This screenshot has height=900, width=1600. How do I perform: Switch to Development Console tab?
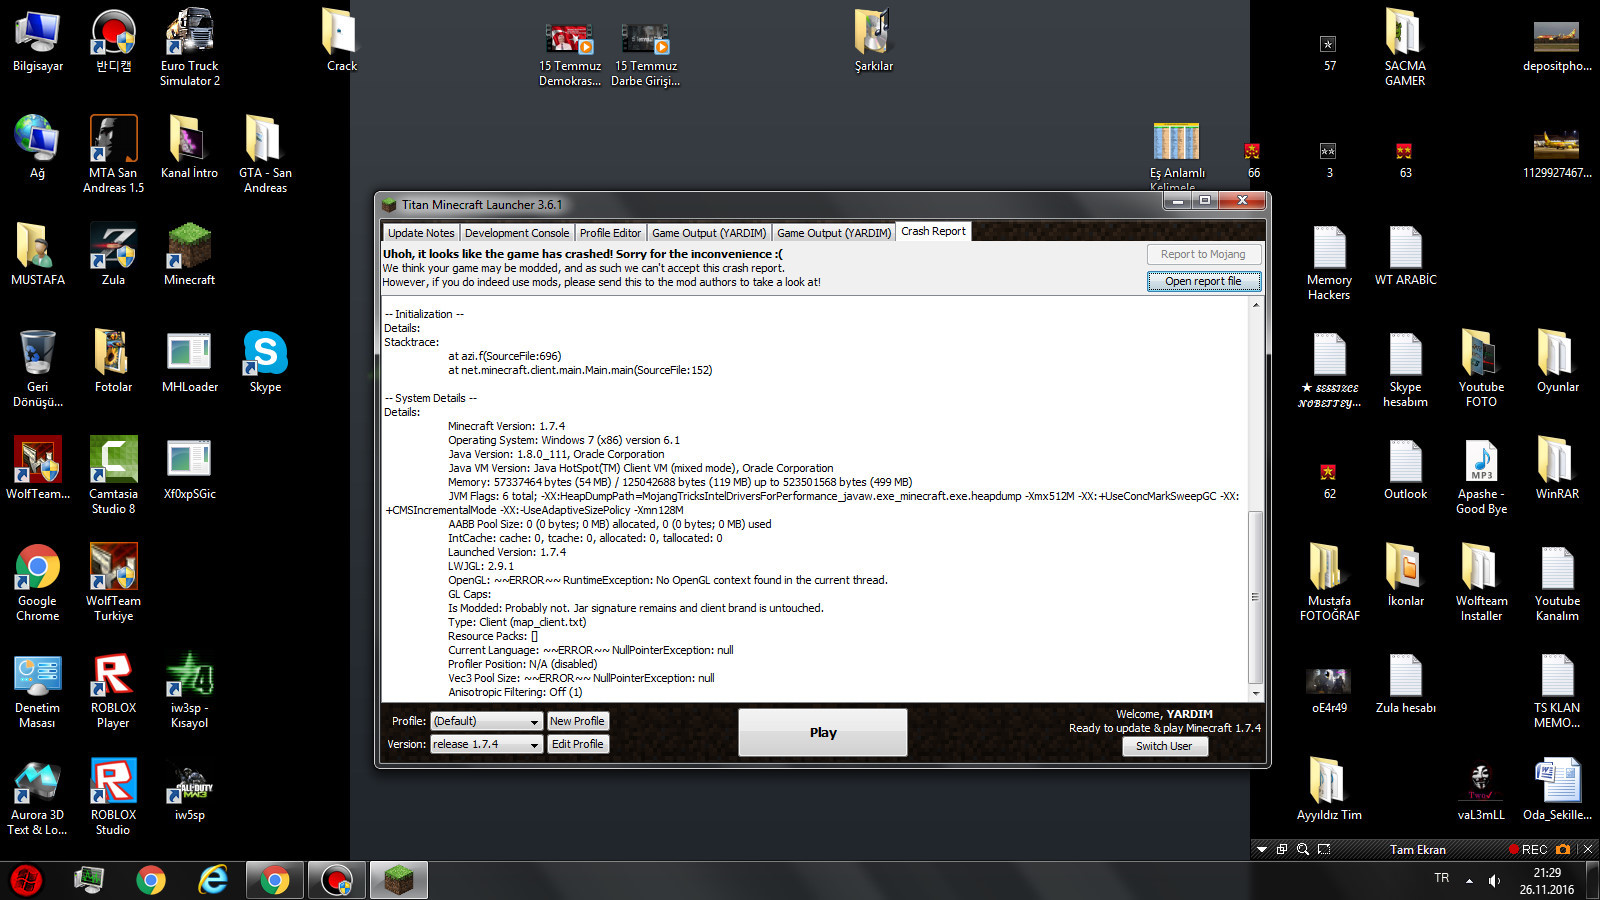point(517,233)
